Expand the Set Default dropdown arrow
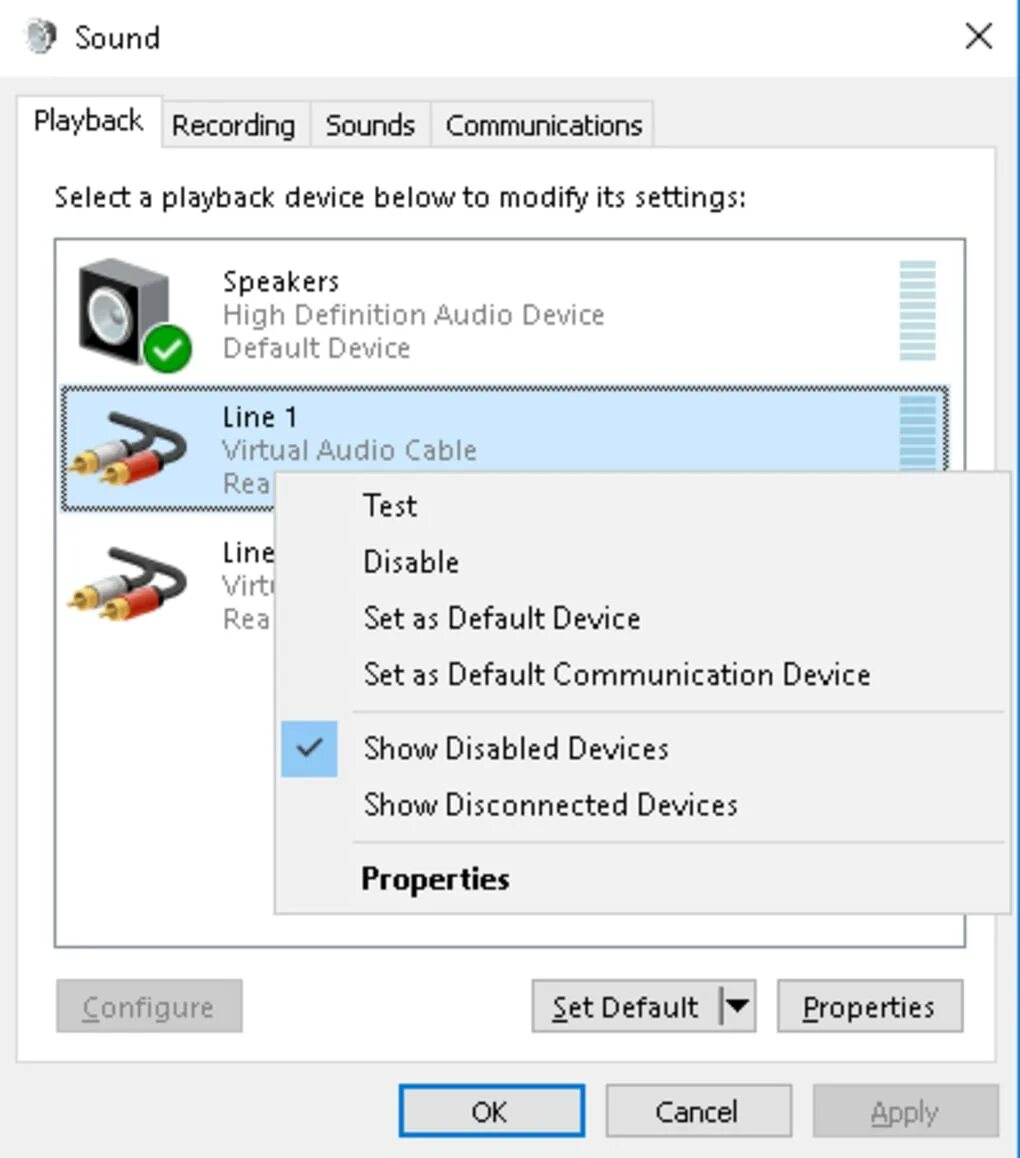Screen dimensions: 1020x1158 (x=737, y=1006)
